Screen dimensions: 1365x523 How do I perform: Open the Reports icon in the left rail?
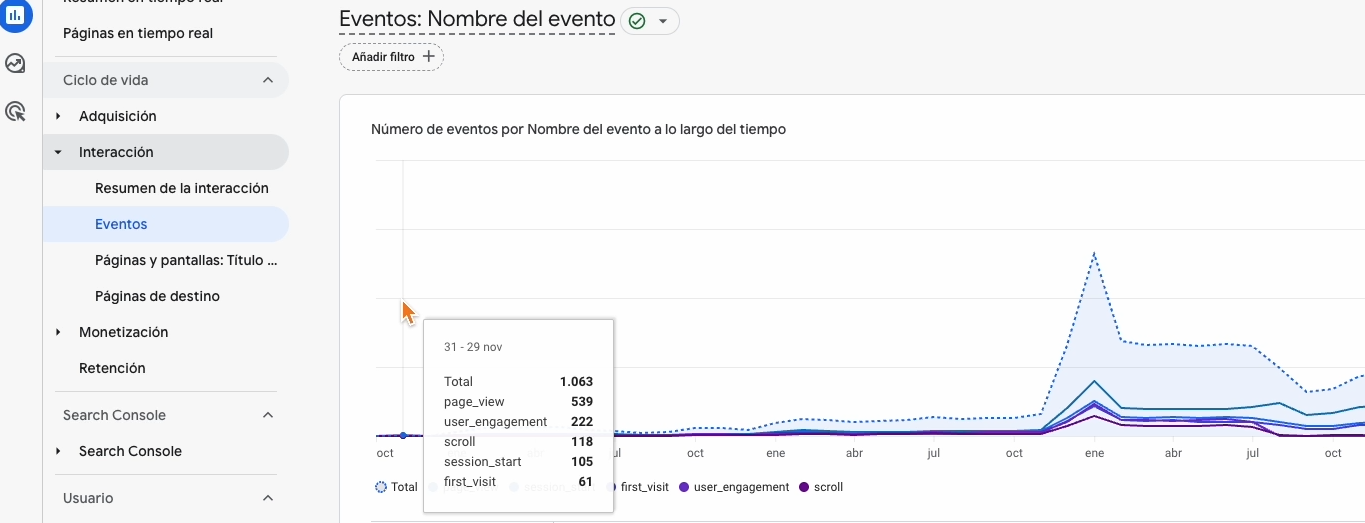point(15,15)
